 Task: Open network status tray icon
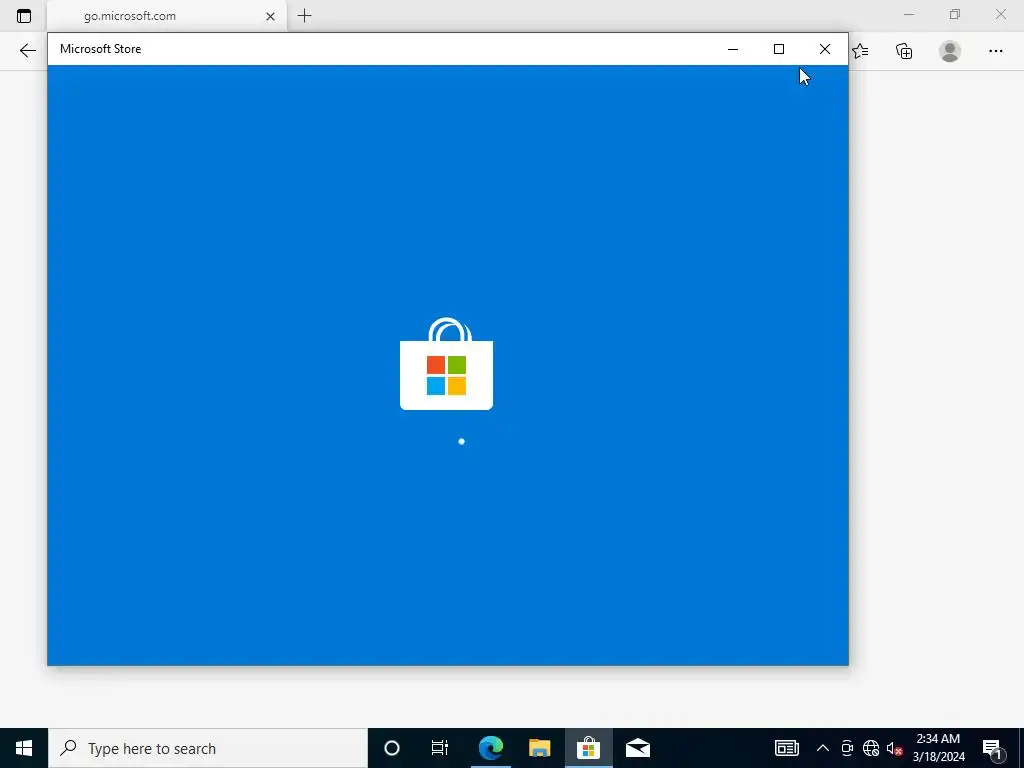tap(871, 748)
